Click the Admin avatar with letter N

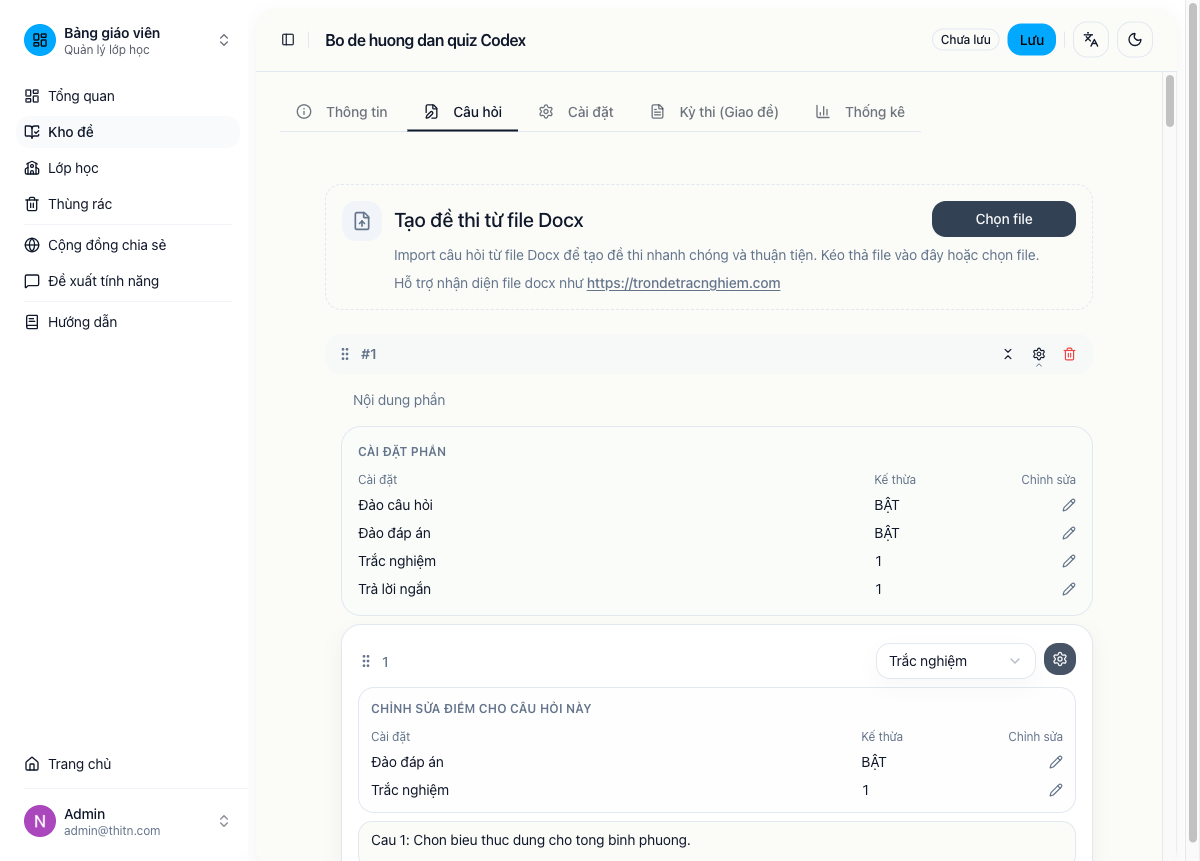point(40,821)
